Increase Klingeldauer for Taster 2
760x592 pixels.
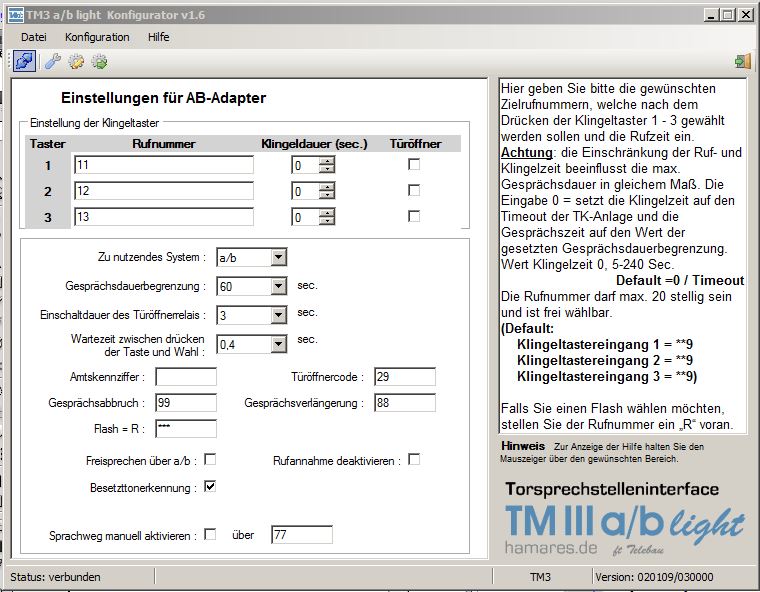[x=327, y=187]
